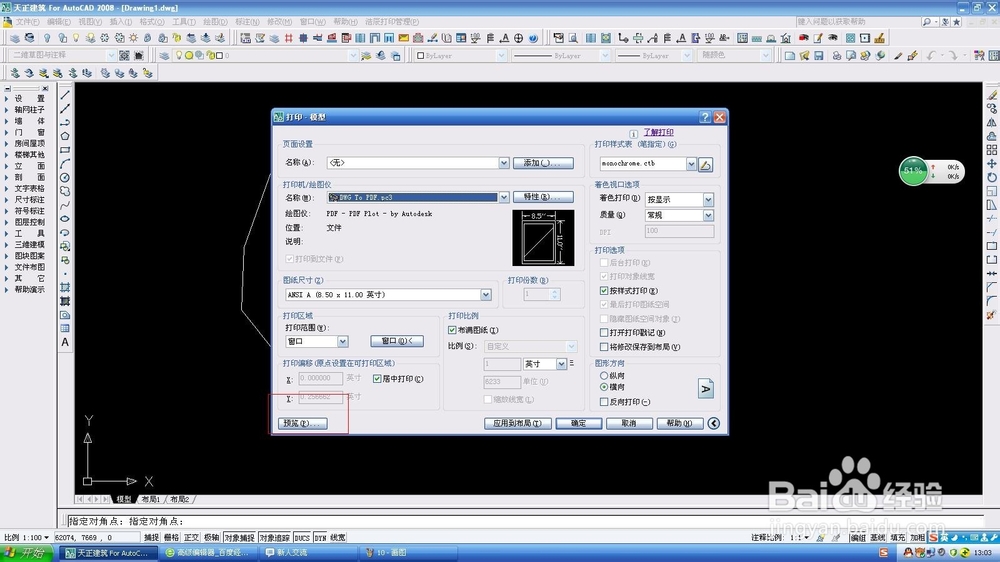Click the help search input field
Image resolution: width=1000 pixels, height=562 pixels.
pos(857,22)
